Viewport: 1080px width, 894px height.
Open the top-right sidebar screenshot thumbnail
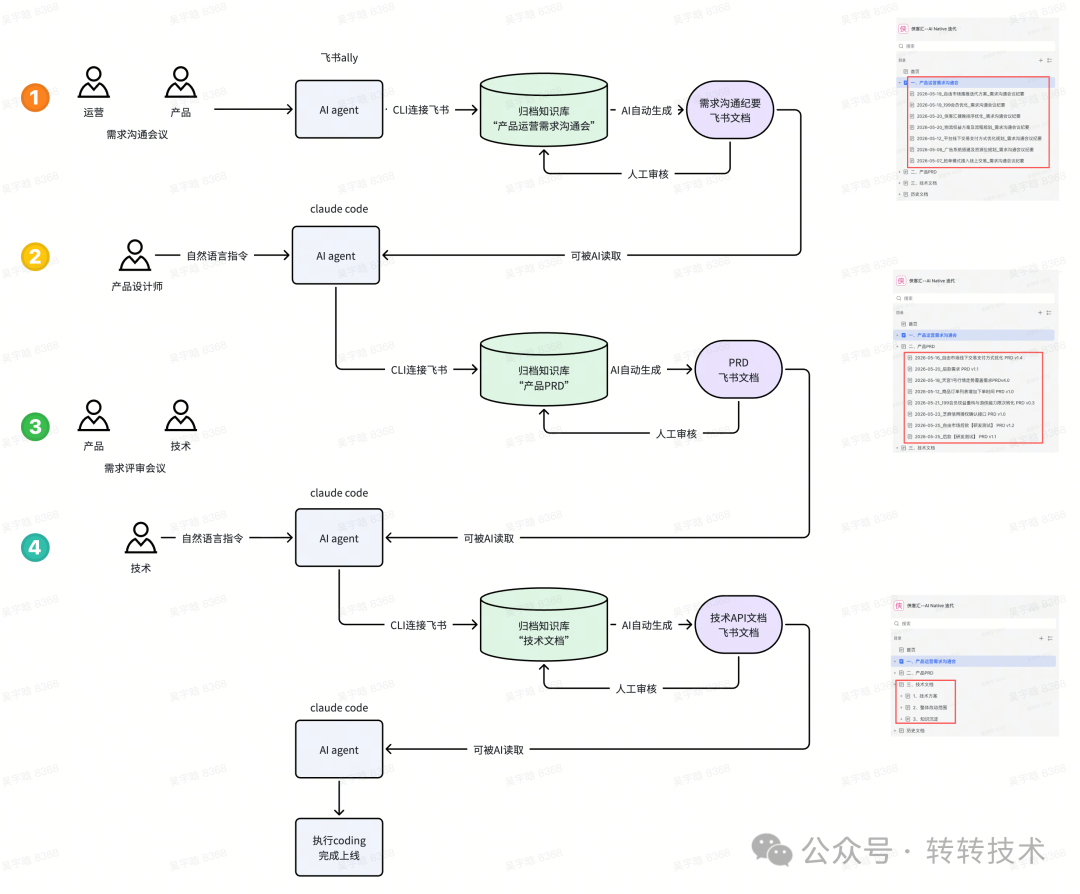point(977,109)
